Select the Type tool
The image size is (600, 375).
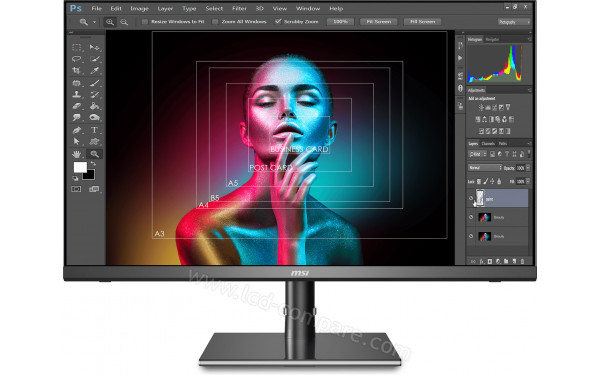tap(94, 130)
